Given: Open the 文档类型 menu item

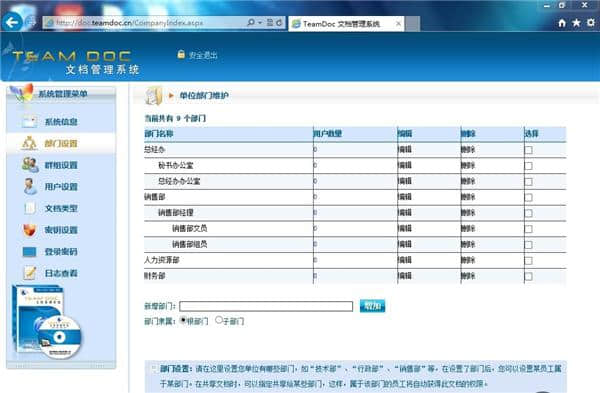Looking at the screenshot, I should [x=61, y=208].
